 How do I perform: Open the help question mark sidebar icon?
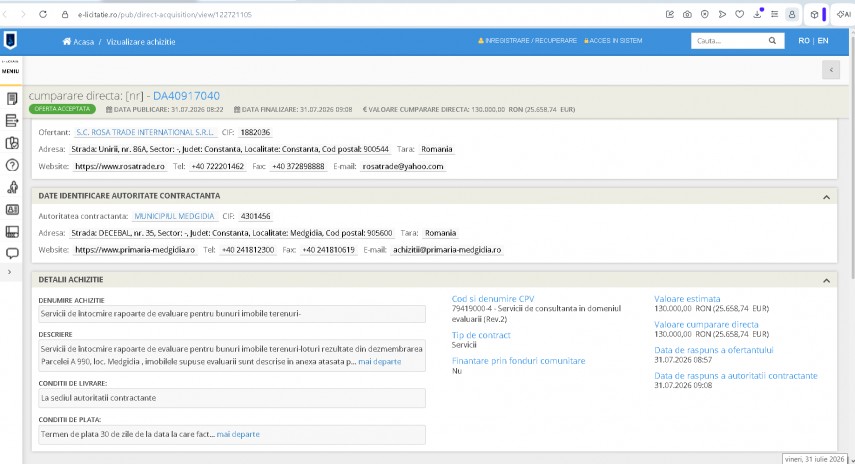[x=12, y=165]
